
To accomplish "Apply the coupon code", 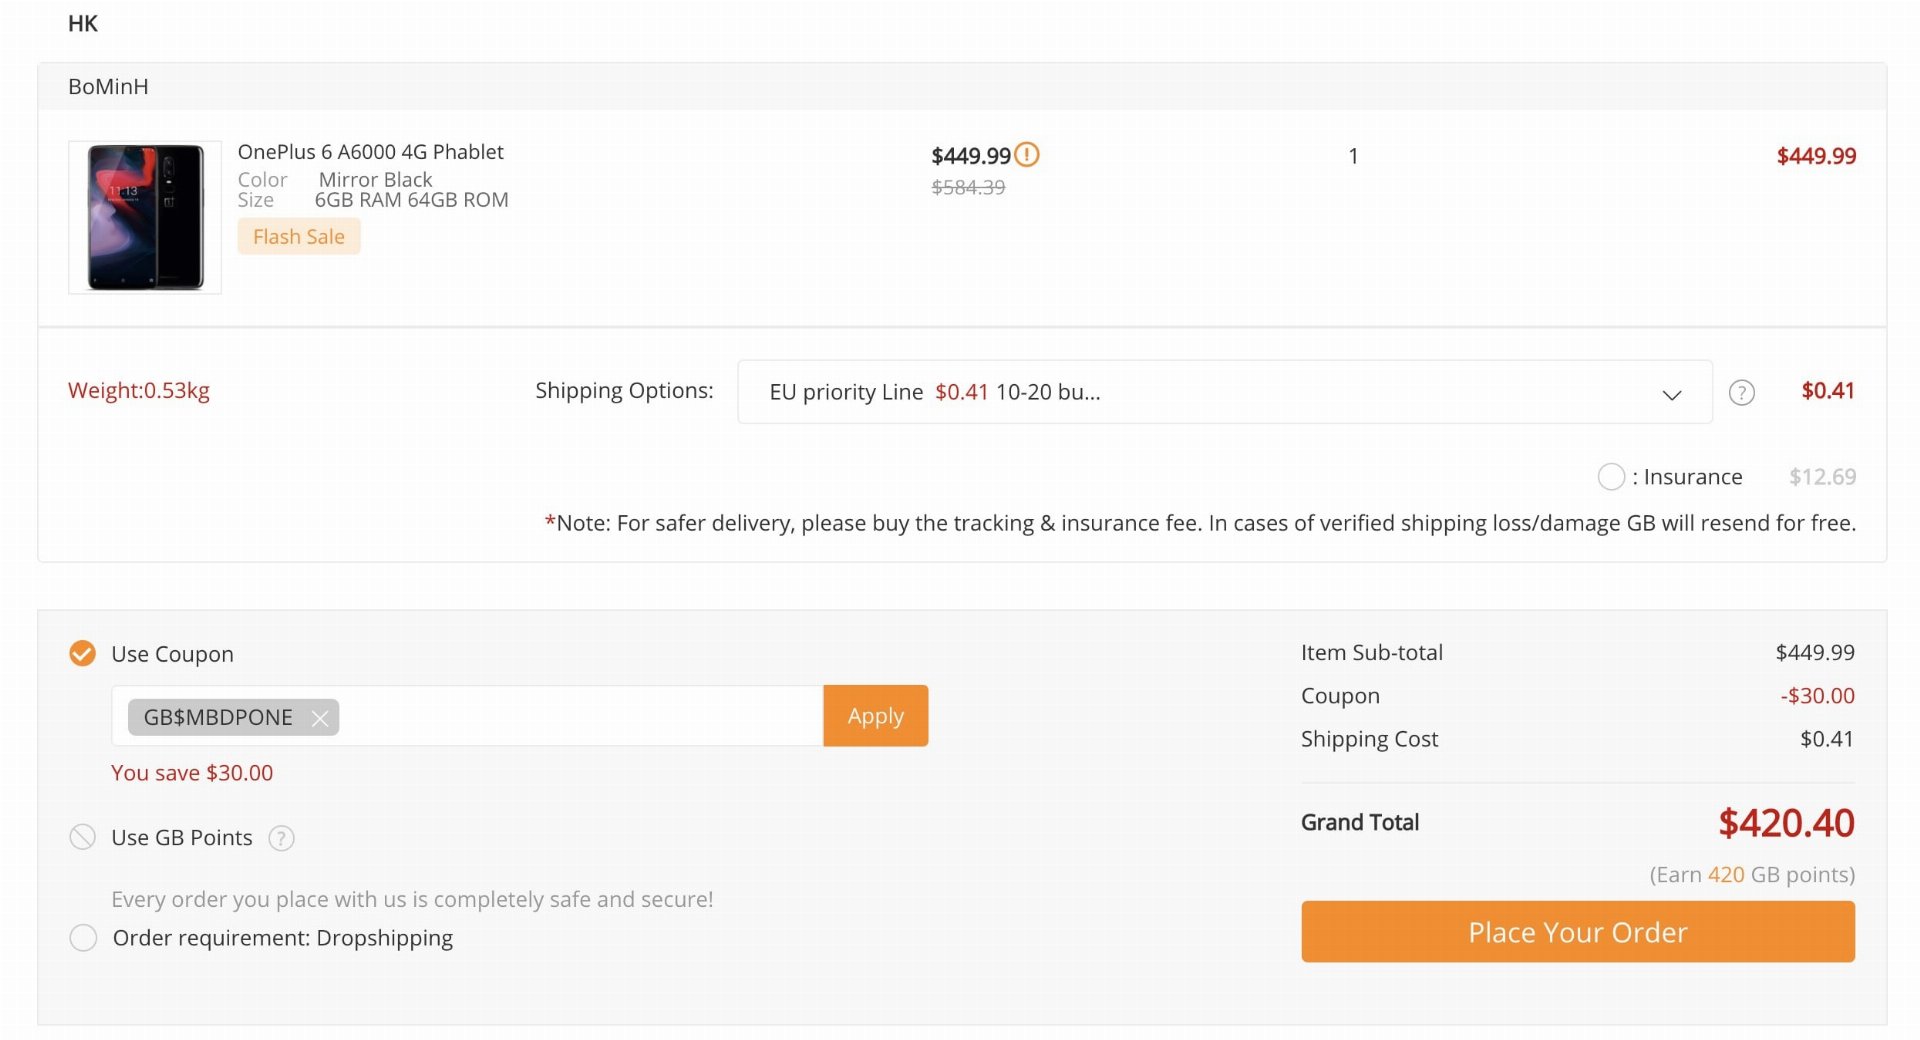I will 876,716.
